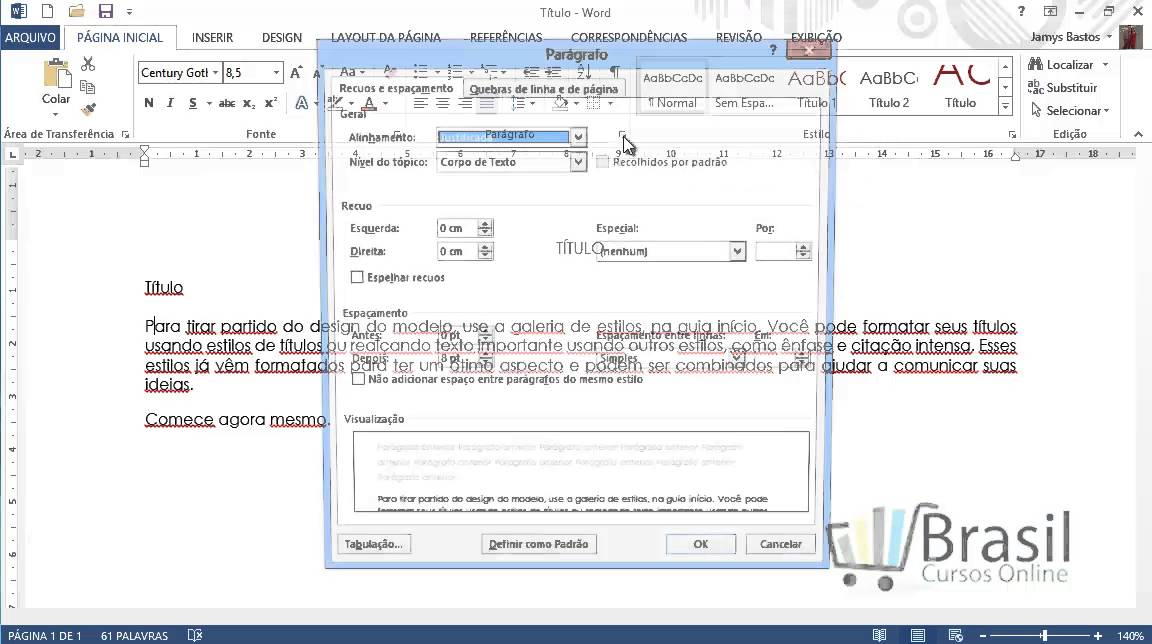Click the copy icon under the scissors
Screen dimensions: 1152x644
(x=87, y=87)
